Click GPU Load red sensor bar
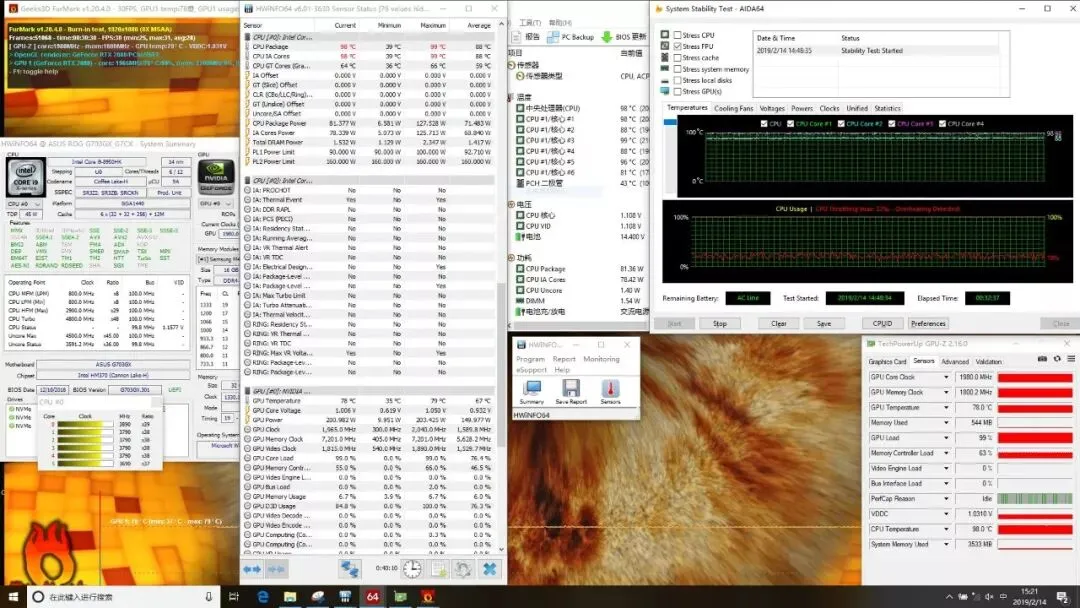The height and width of the screenshot is (608, 1080). [1035, 438]
